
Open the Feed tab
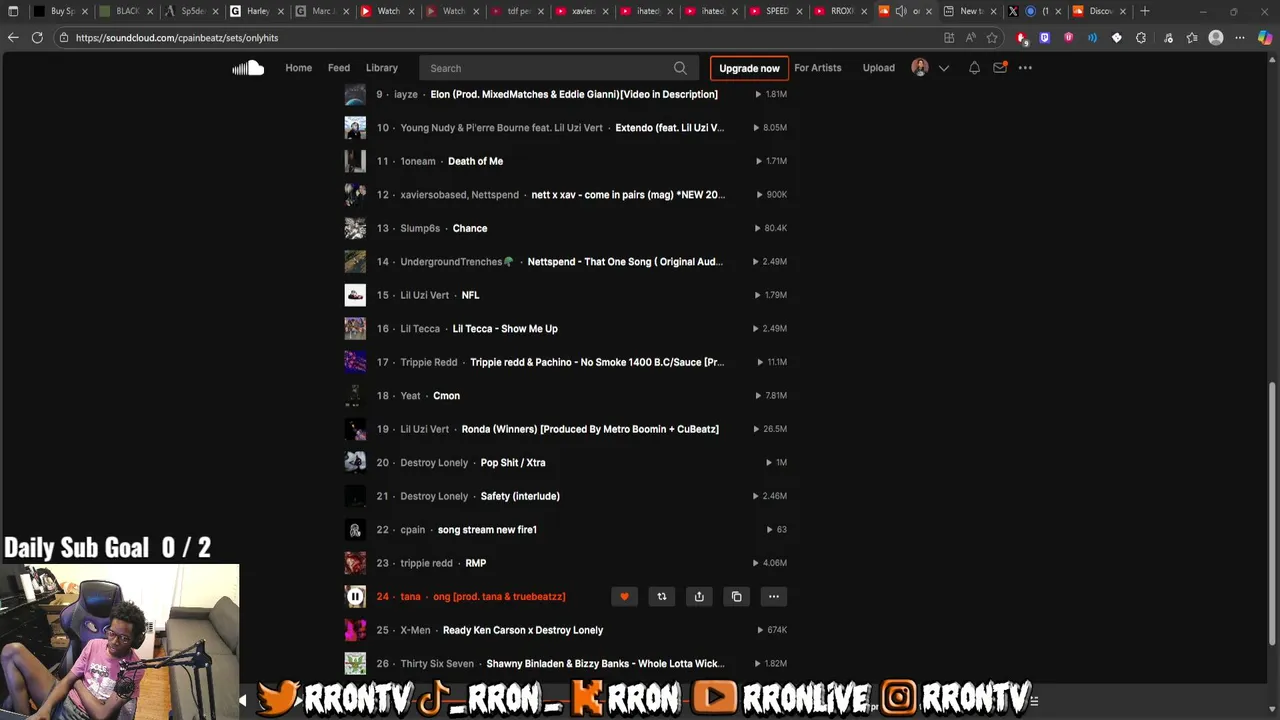point(339,68)
